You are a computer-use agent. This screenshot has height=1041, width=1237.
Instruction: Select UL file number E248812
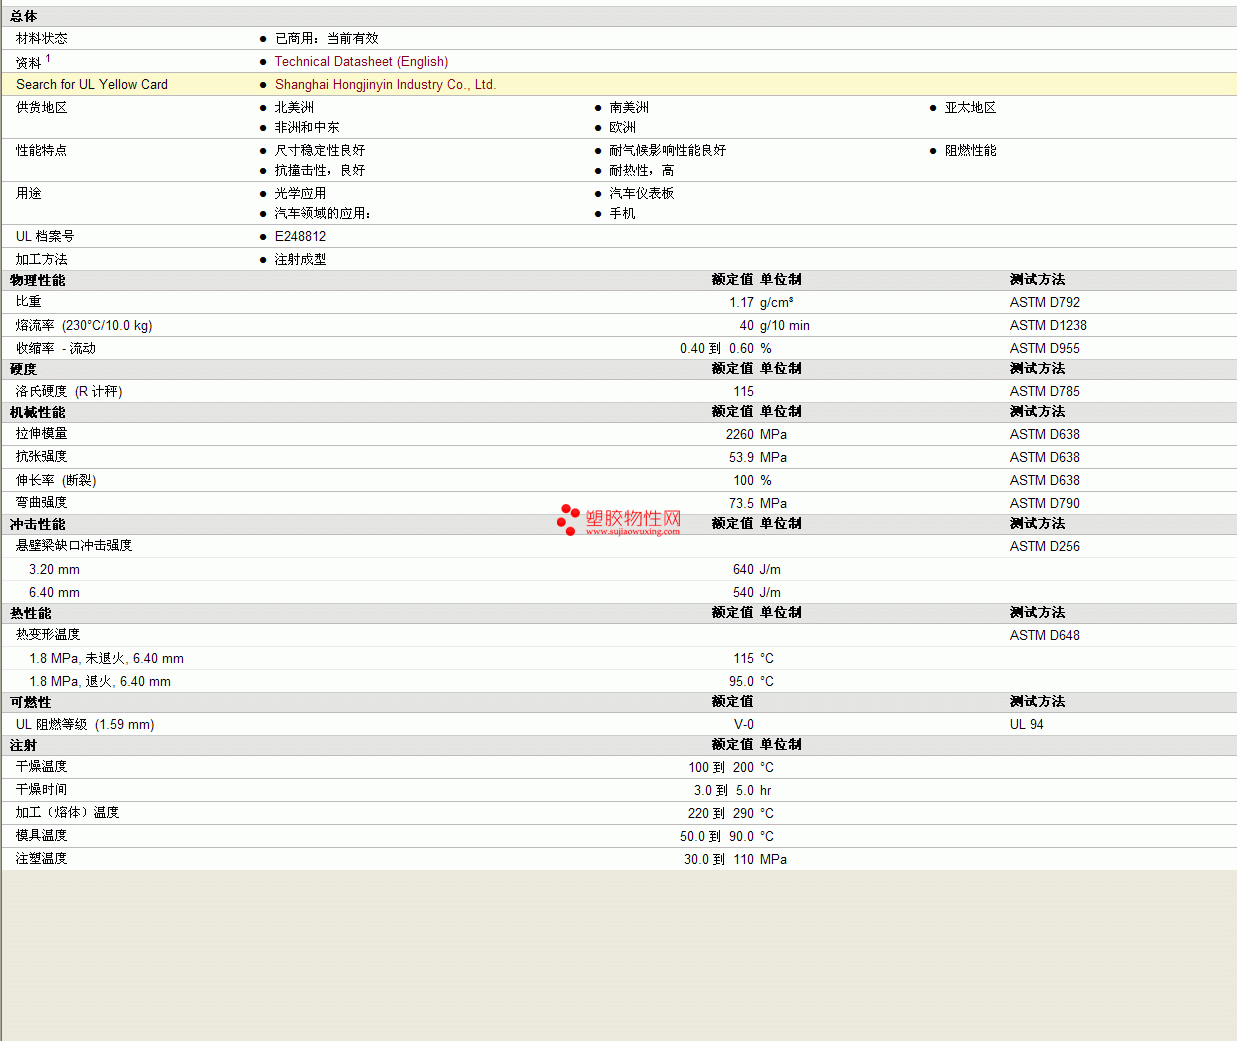(300, 237)
